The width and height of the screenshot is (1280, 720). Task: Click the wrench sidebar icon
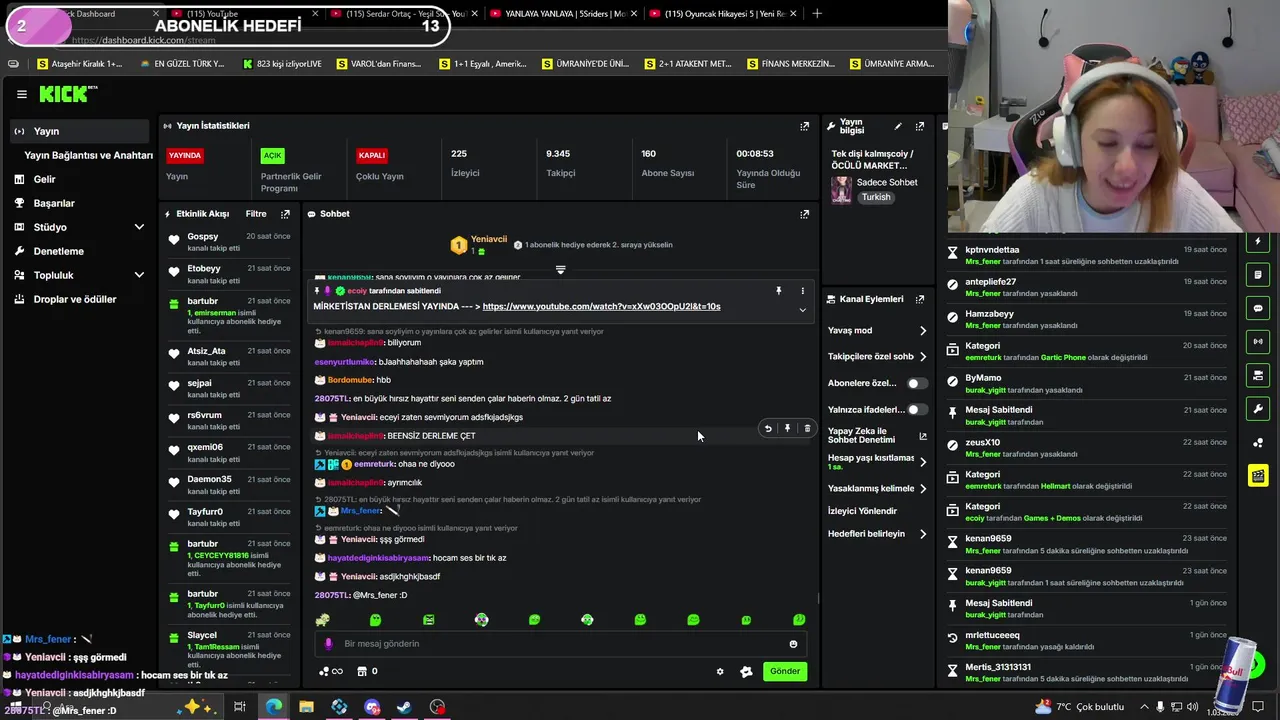click(1258, 409)
